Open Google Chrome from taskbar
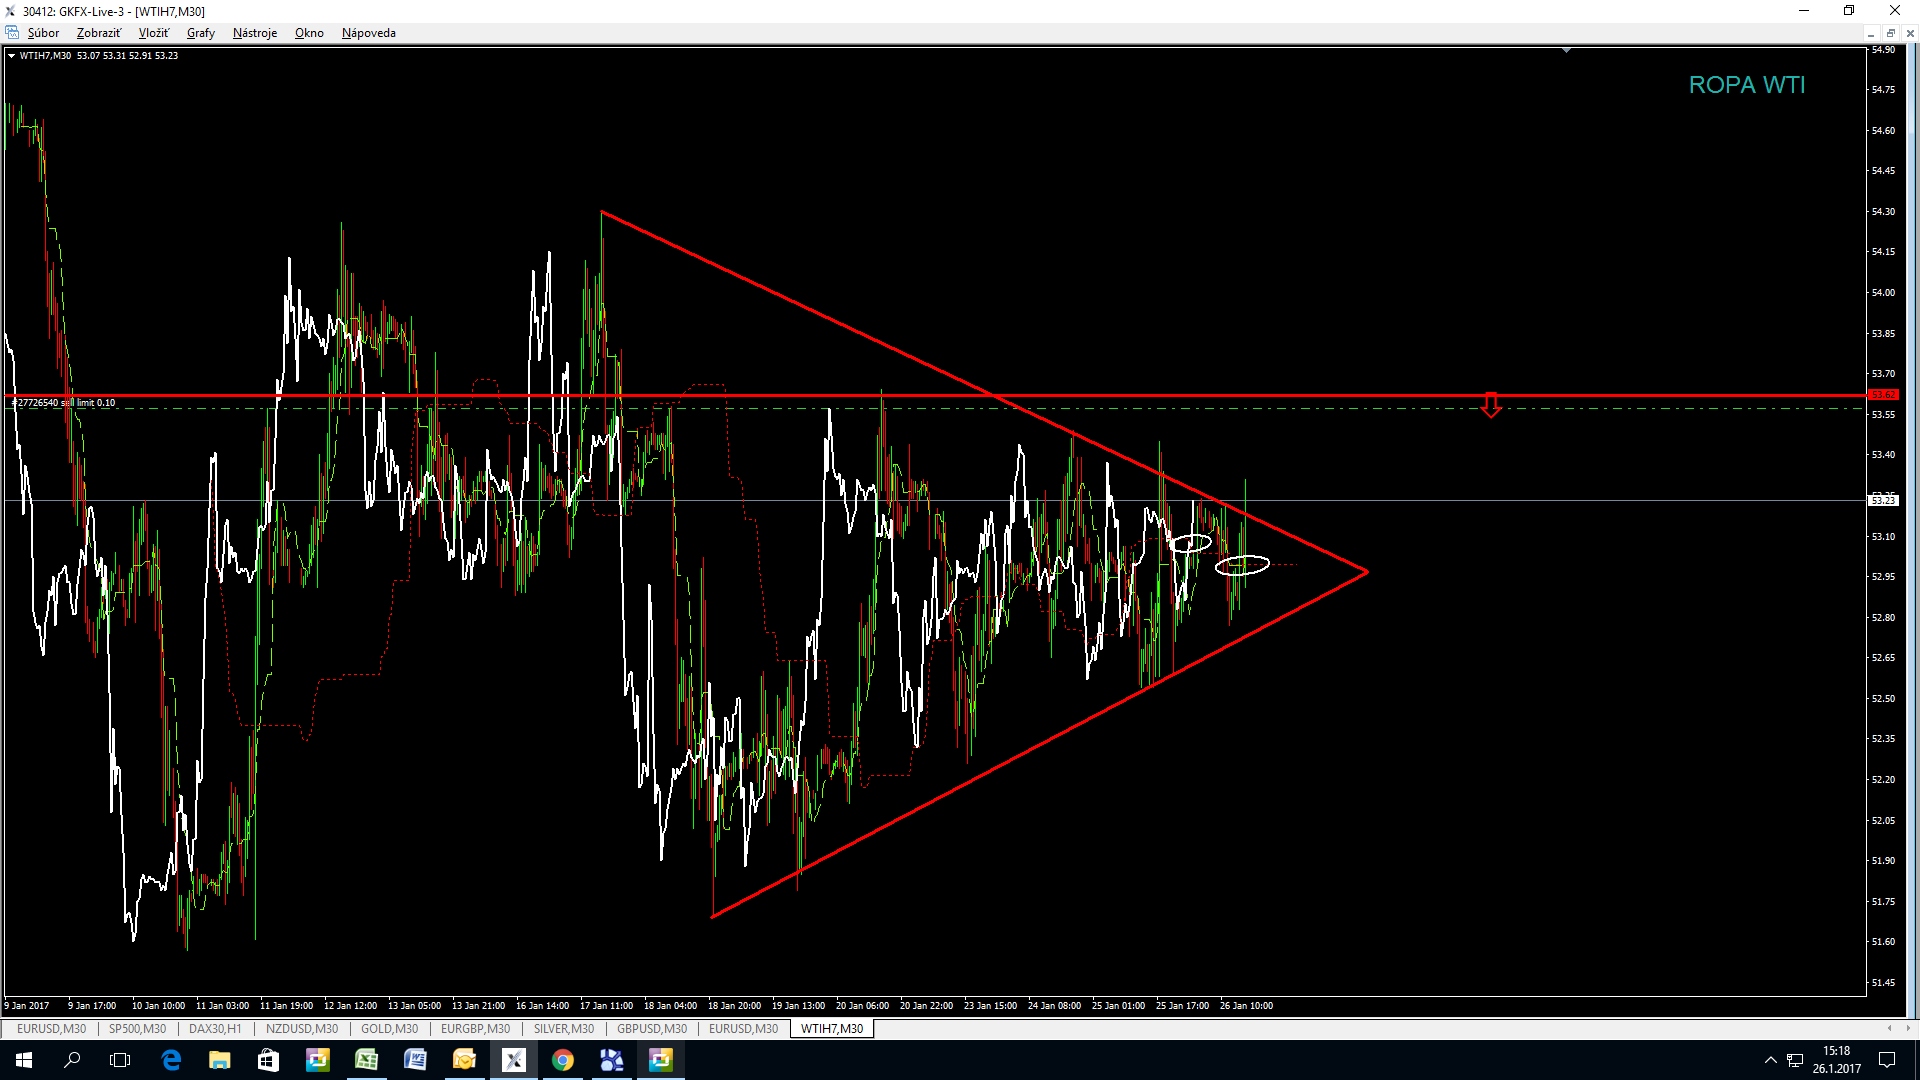This screenshot has height=1080, width=1920. 562,1060
